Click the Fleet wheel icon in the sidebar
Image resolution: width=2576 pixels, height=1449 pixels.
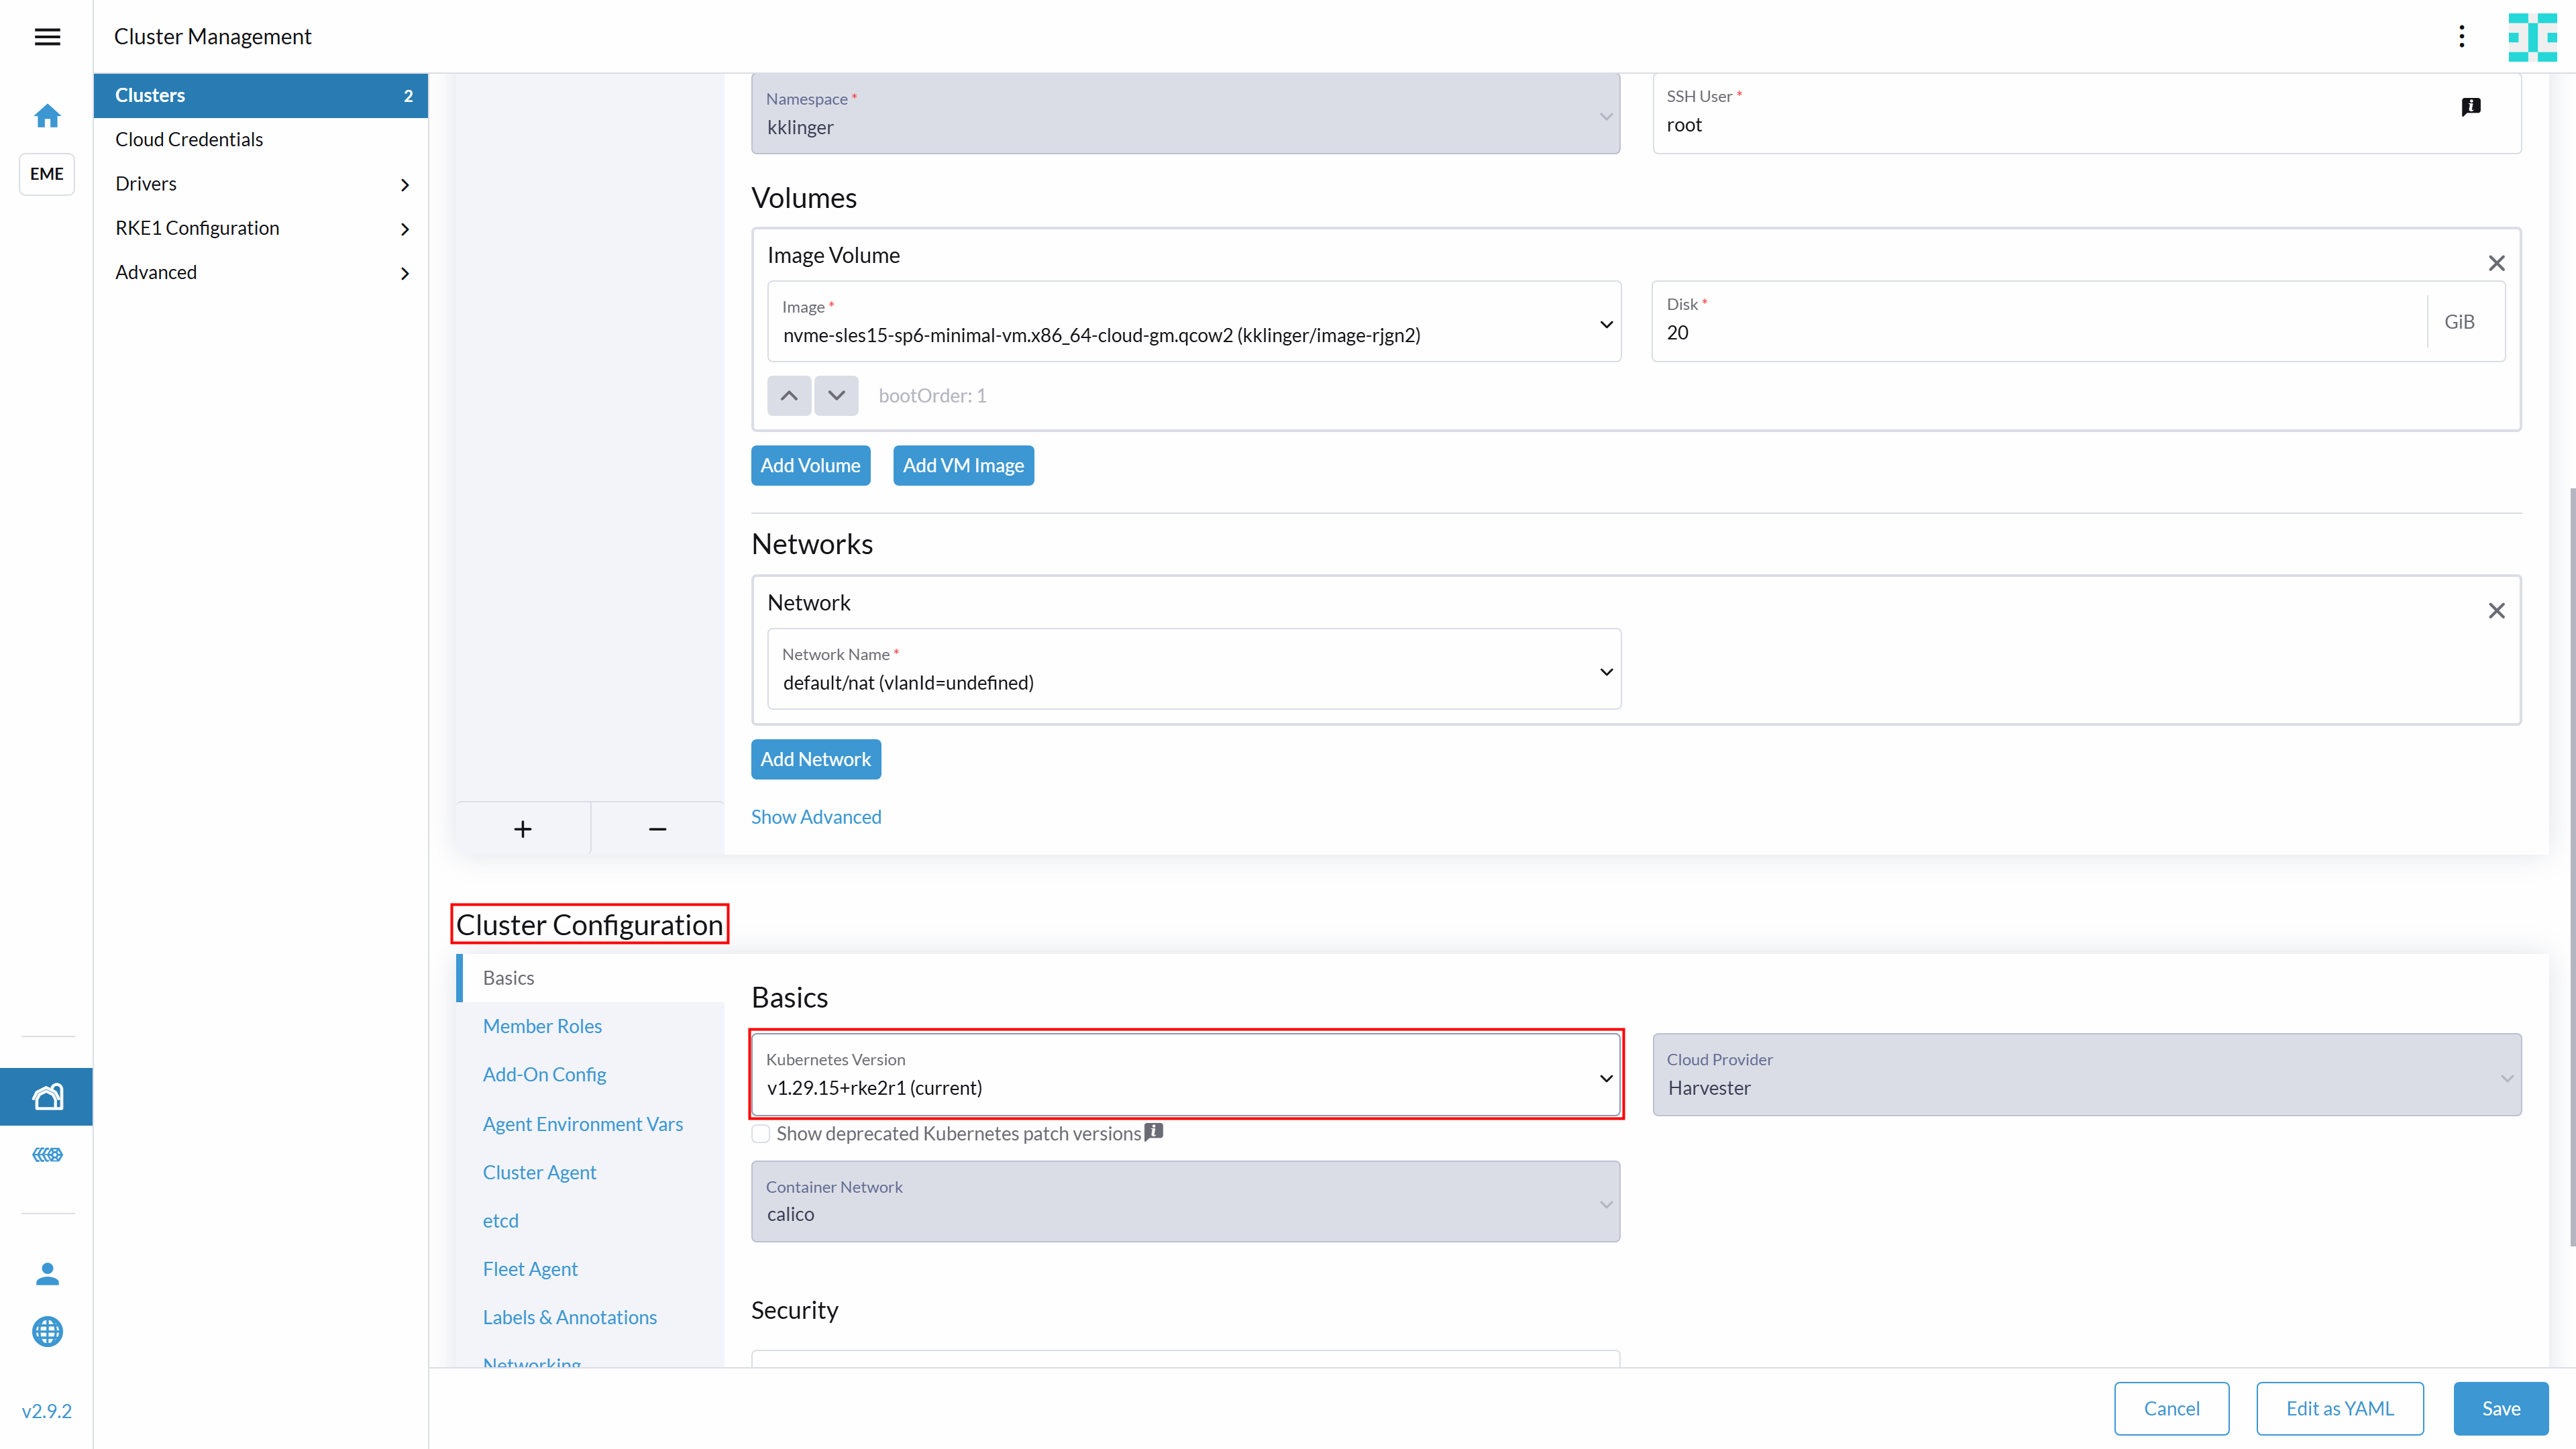click(47, 1155)
